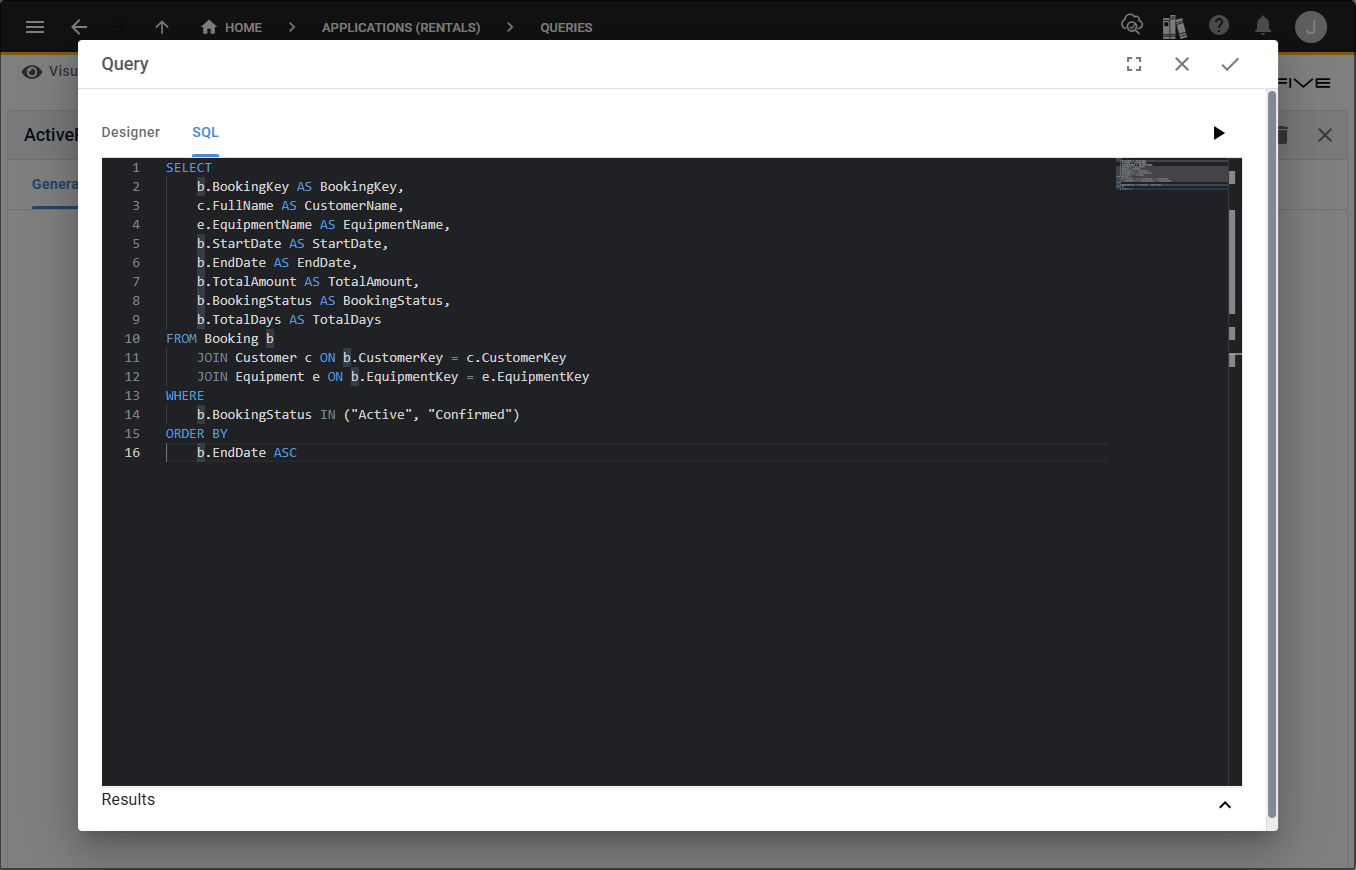1356x870 pixels.
Task: Open QUERIES breadcrumb
Action: click(566, 28)
